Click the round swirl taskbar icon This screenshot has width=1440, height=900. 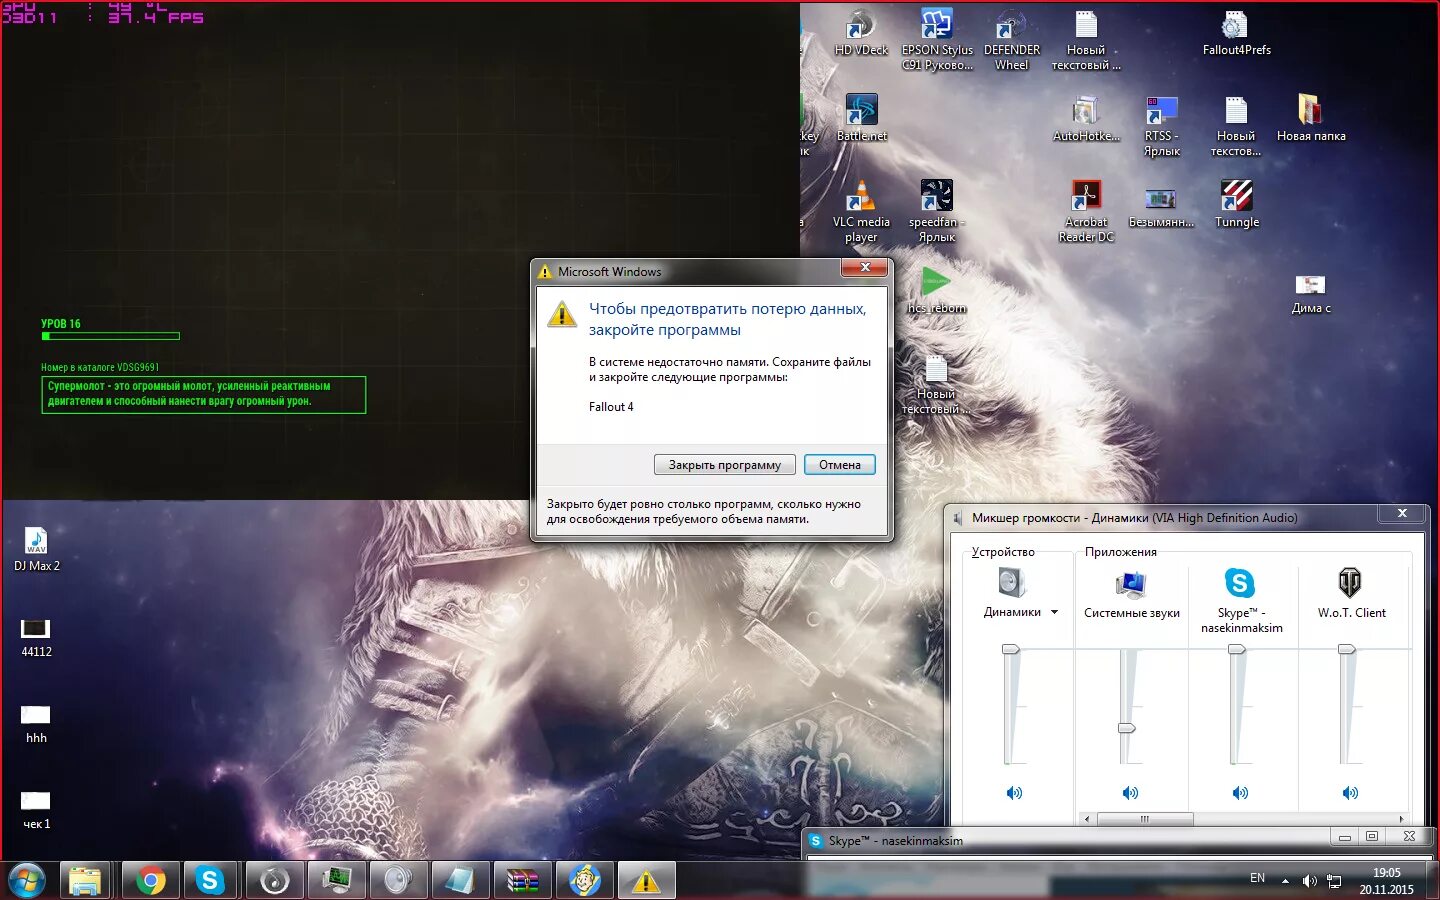pyautogui.click(x=274, y=881)
